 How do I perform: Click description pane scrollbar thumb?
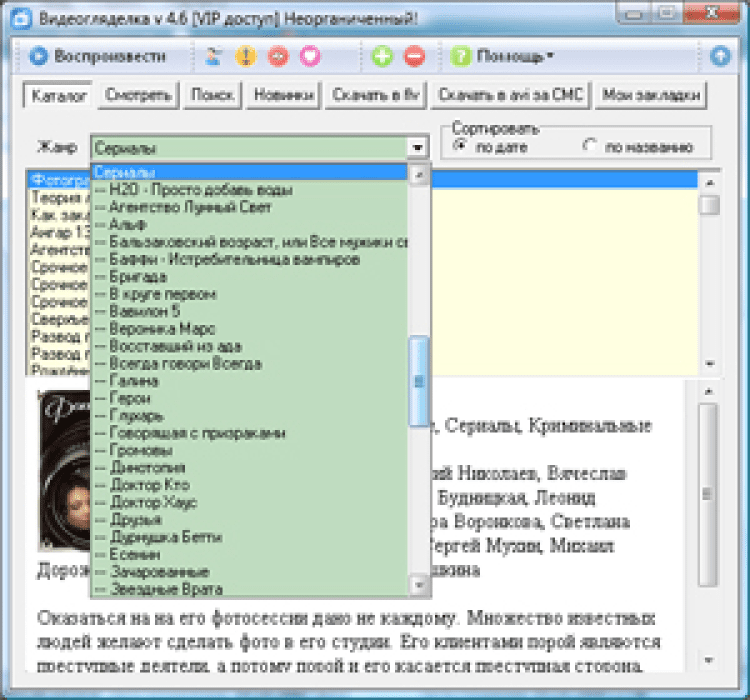708,494
